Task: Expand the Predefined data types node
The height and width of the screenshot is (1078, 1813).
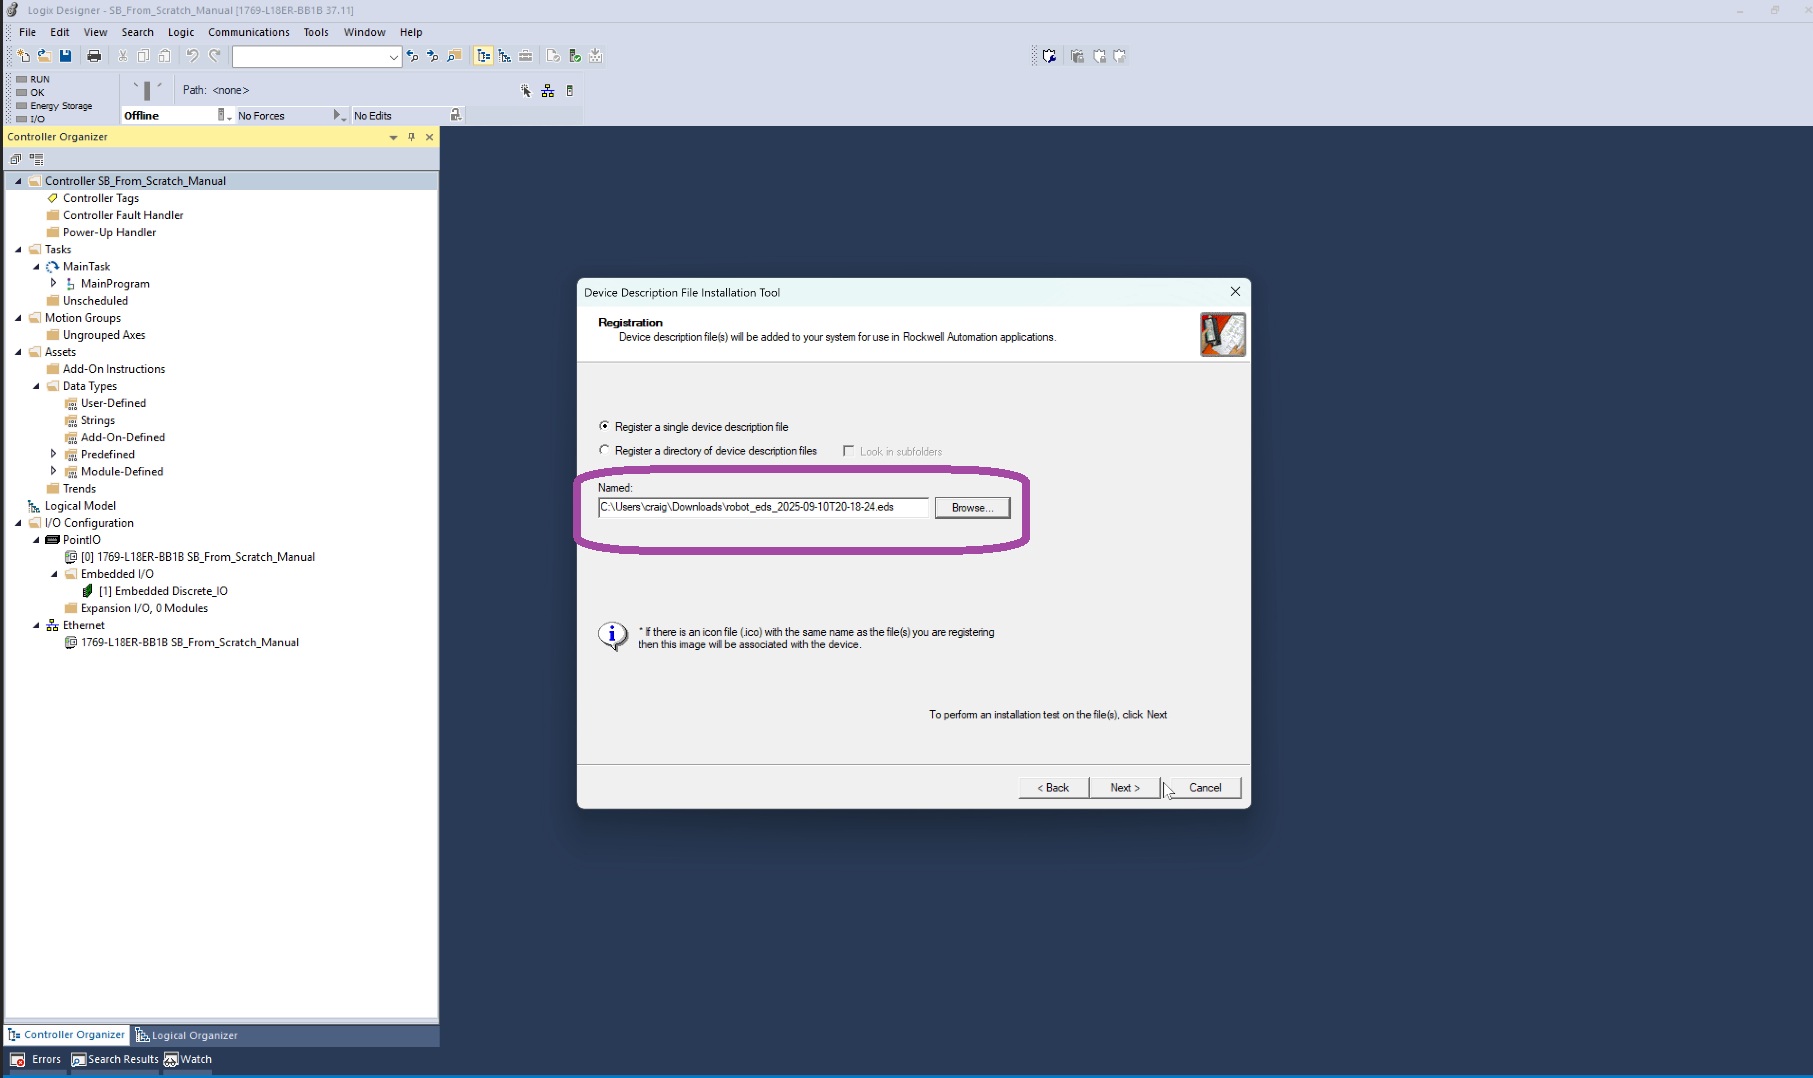Action: pos(53,454)
